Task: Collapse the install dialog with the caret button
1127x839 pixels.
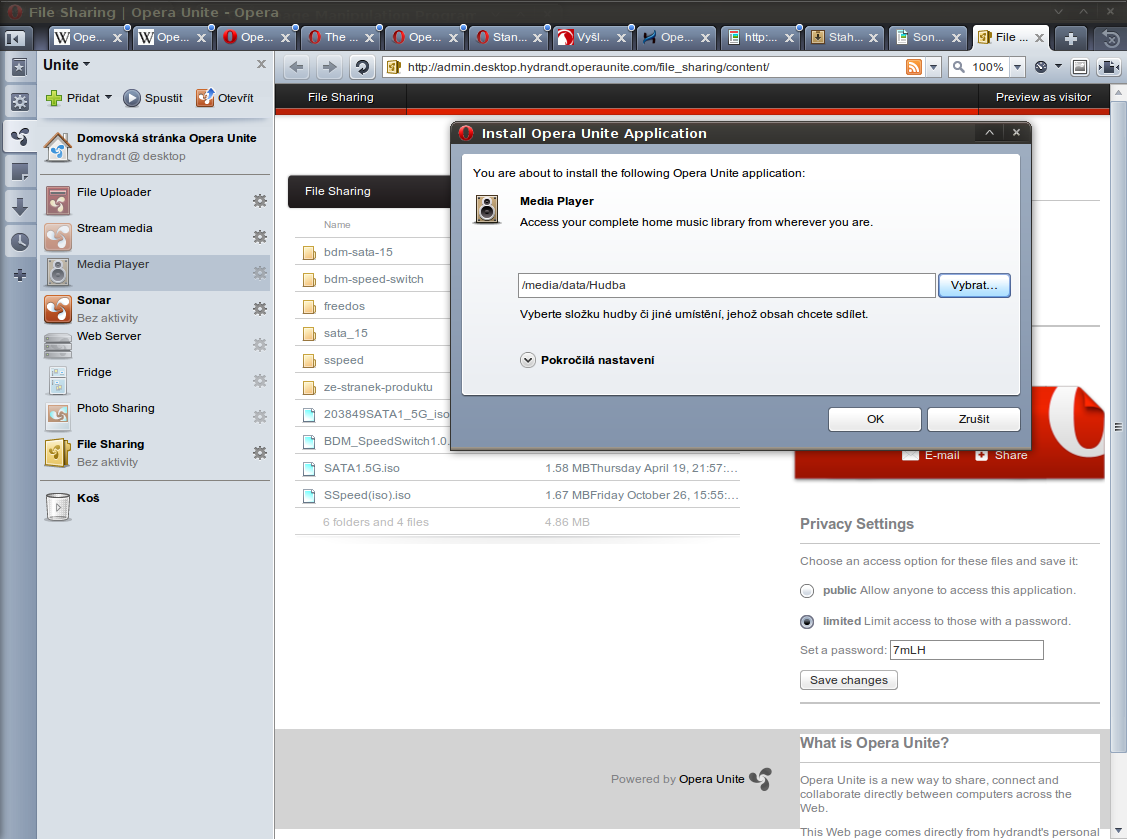Action: point(990,132)
